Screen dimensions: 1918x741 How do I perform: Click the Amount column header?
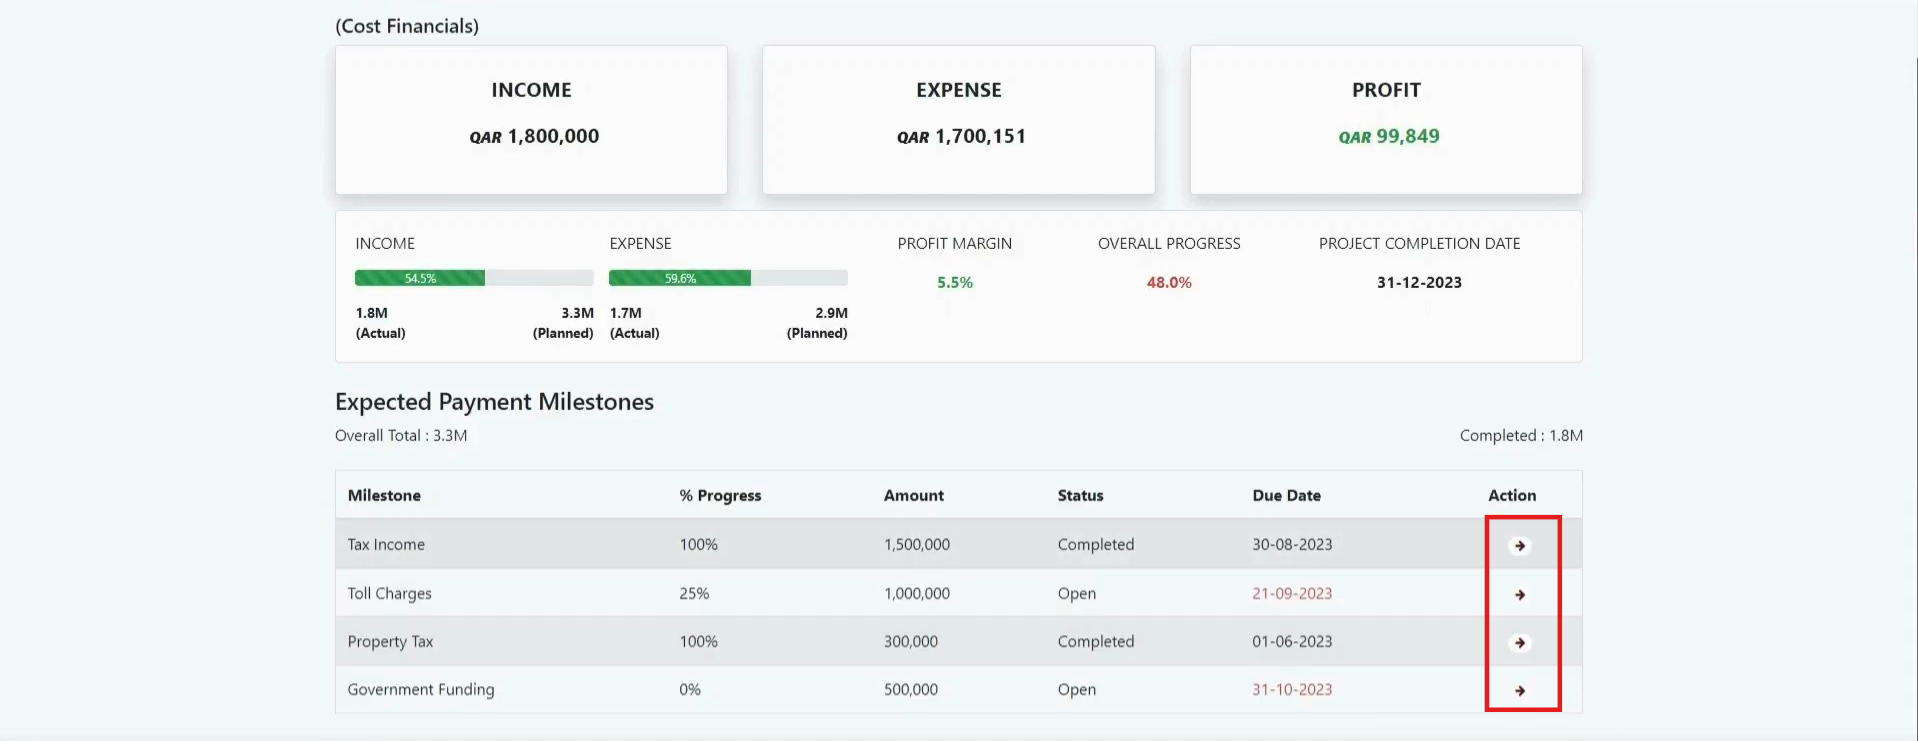(x=913, y=496)
